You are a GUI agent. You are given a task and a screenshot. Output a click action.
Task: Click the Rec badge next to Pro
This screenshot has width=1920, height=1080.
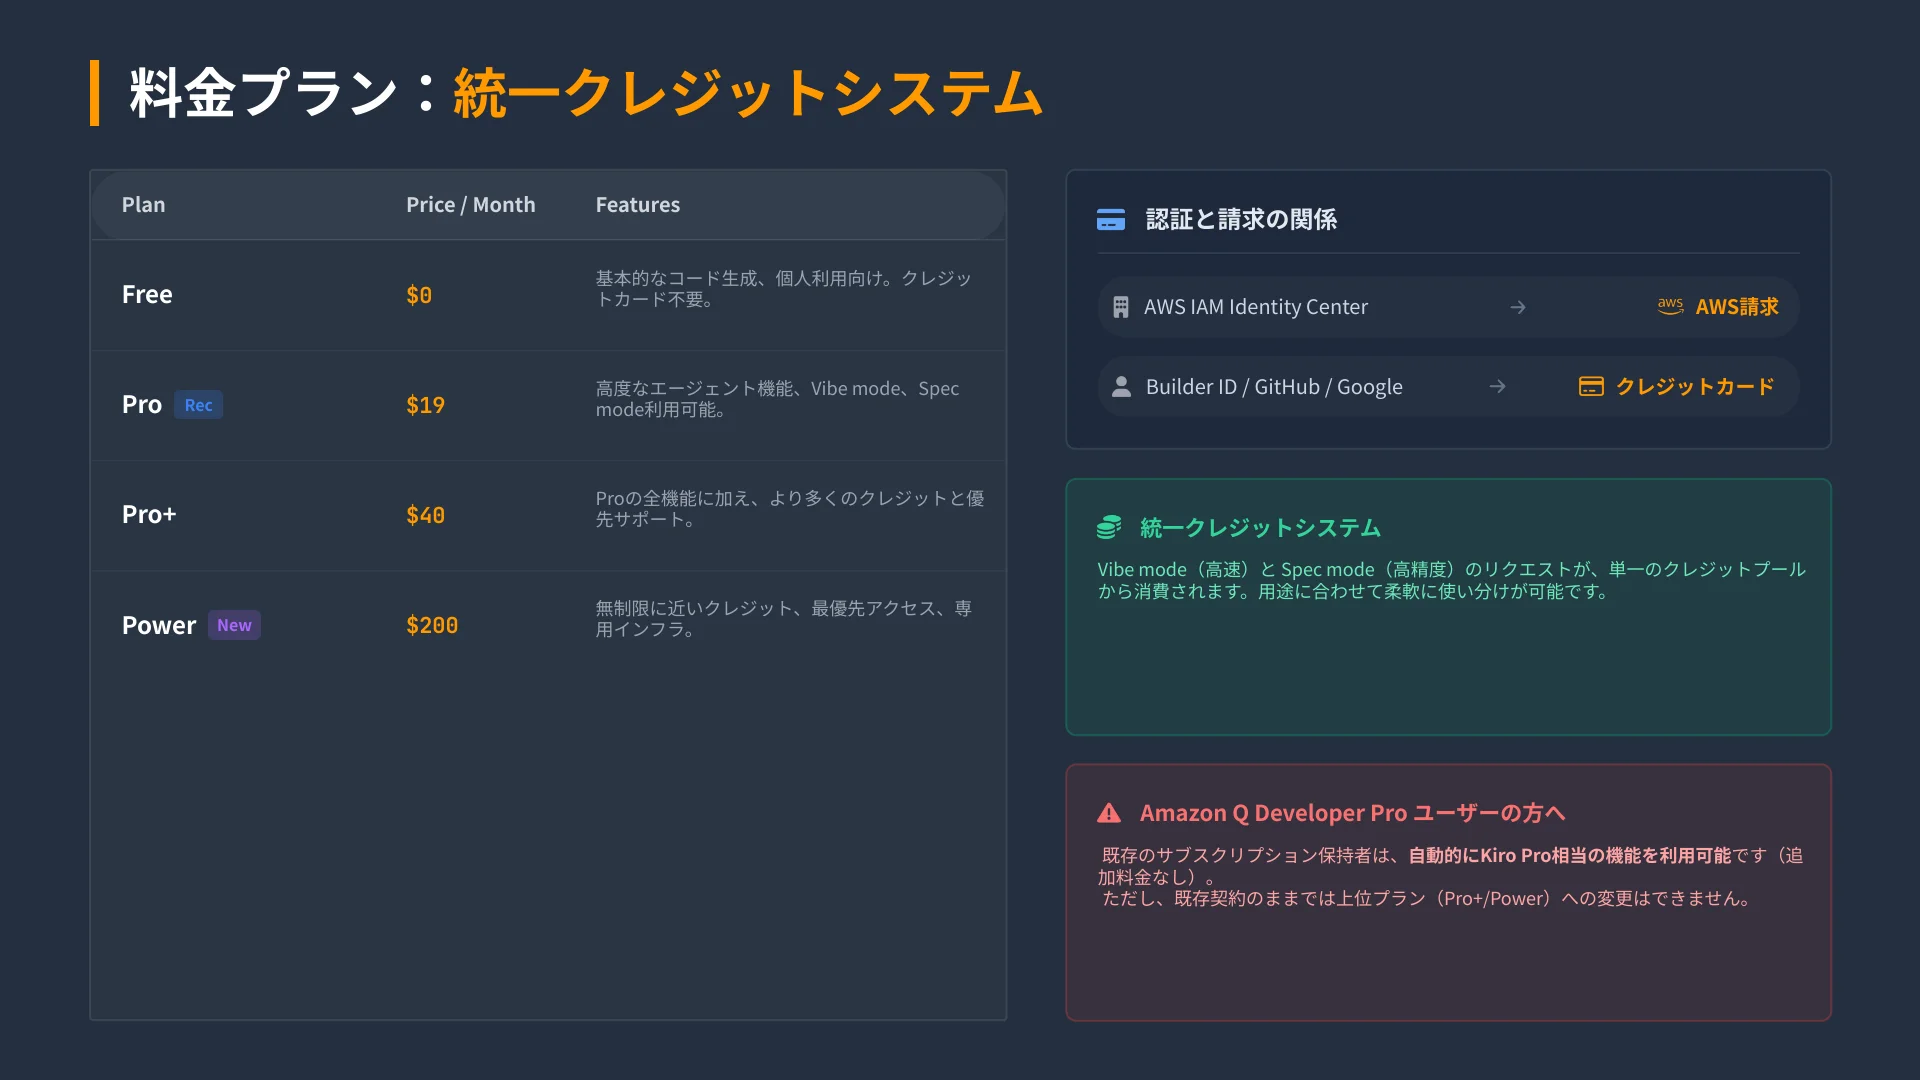pos(198,405)
